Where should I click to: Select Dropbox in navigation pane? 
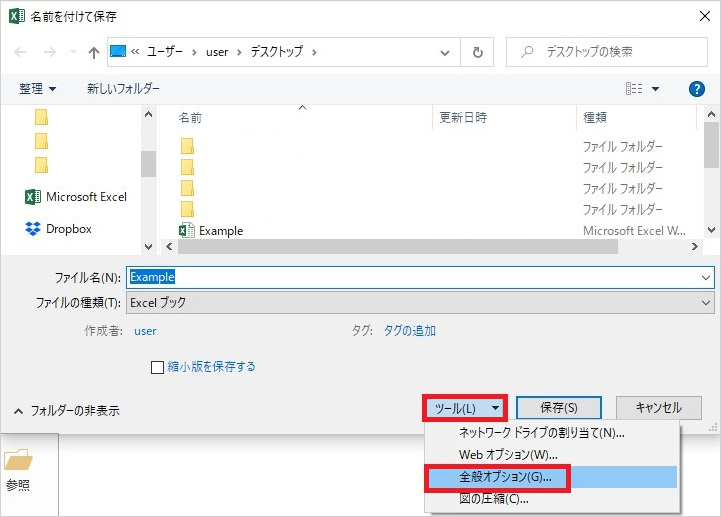59,229
